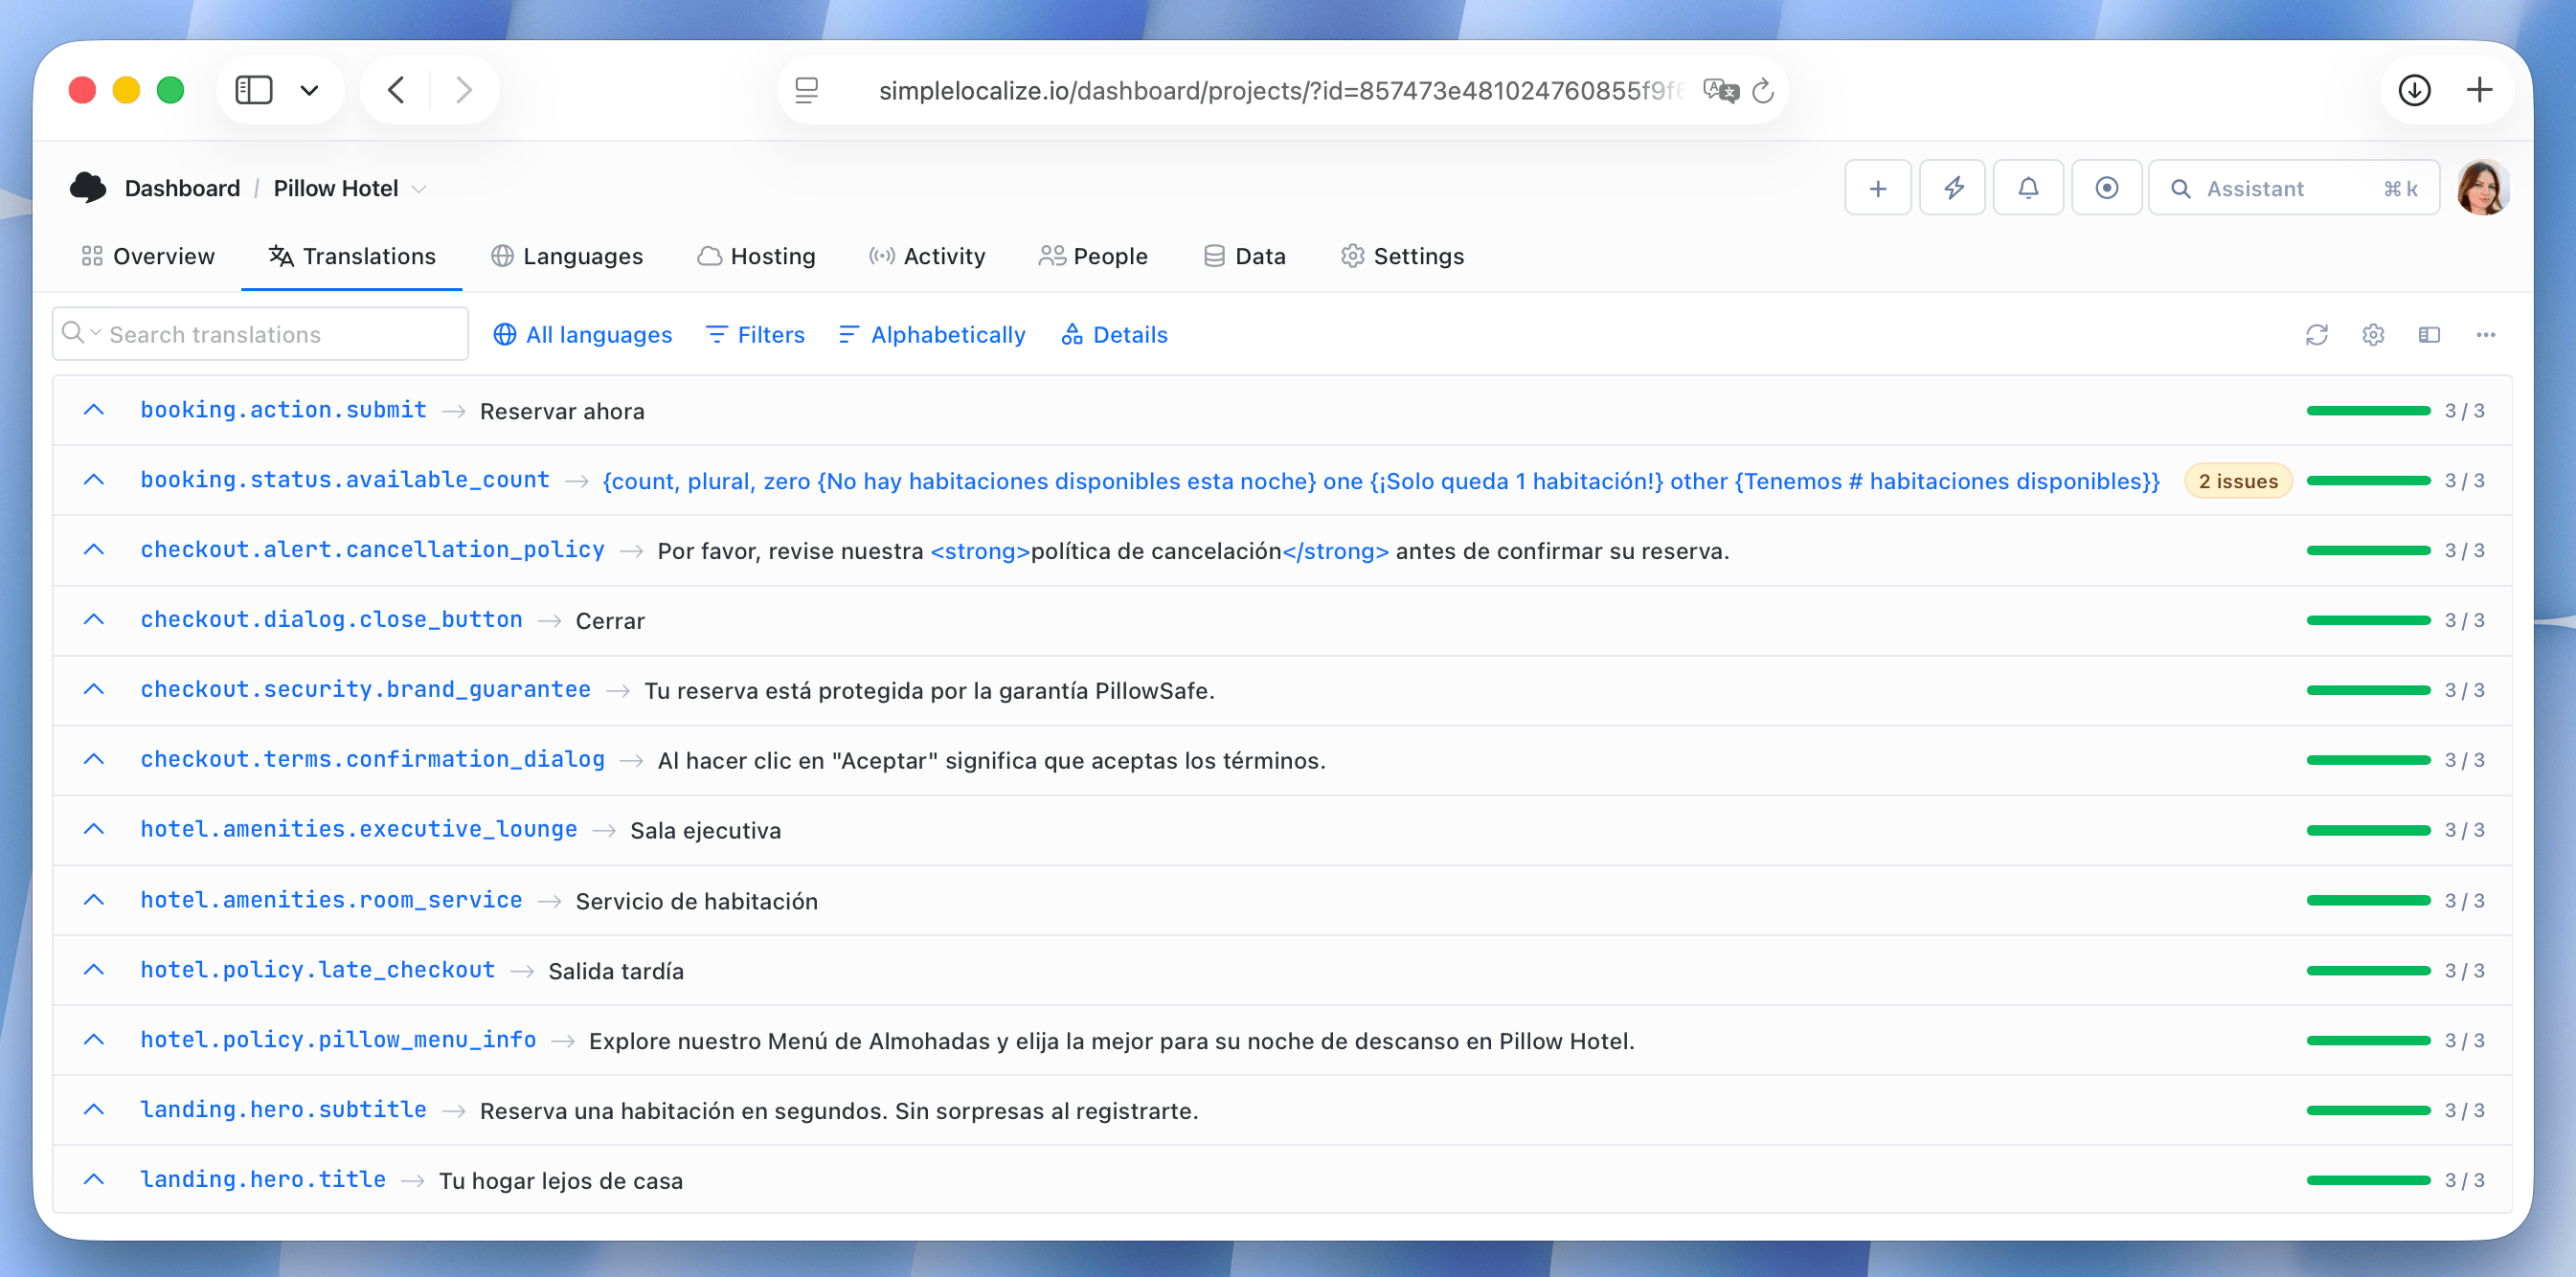
Task: Toggle the side panel layout icon
Action: pos(2429,335)
